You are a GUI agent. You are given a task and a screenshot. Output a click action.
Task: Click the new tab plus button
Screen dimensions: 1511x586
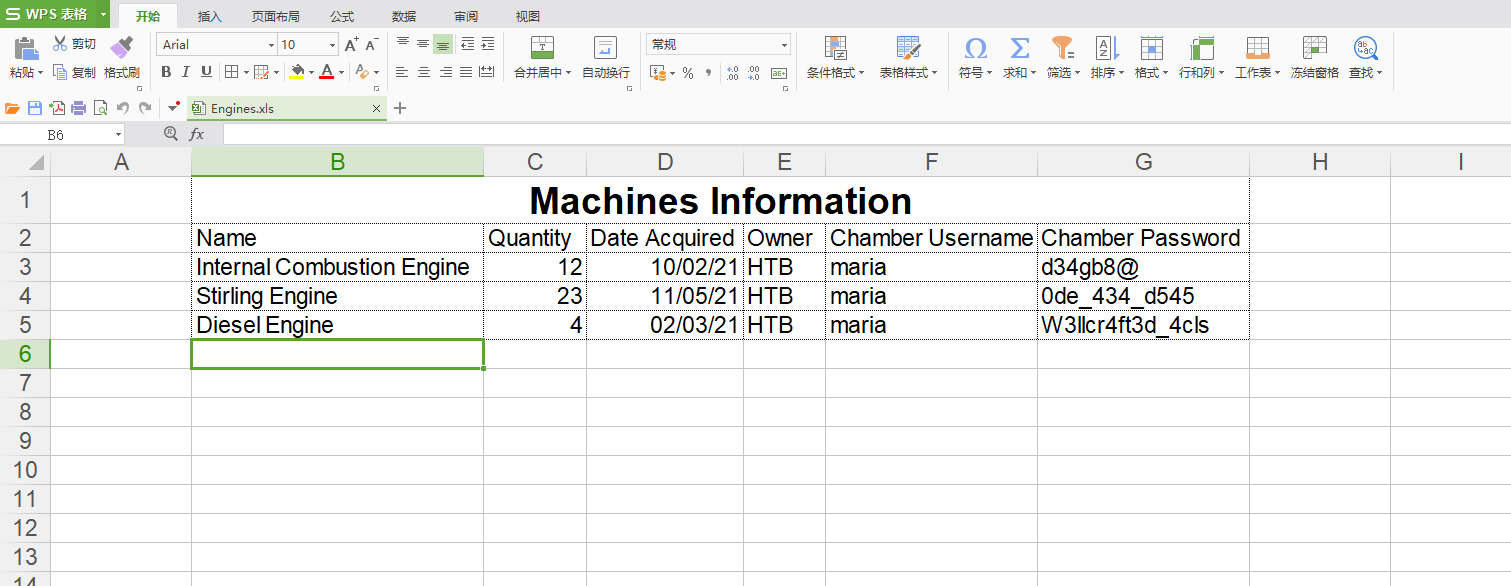400,108
